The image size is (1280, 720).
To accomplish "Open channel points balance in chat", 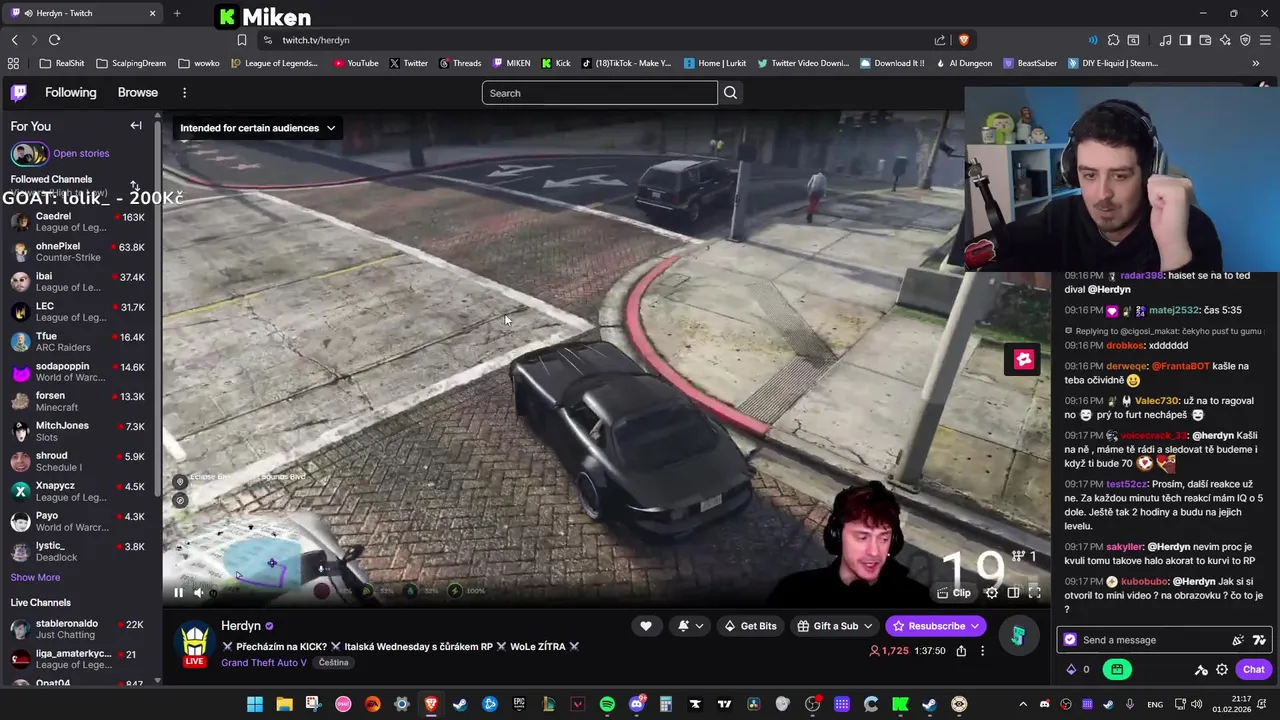I will pos(1078,670).
